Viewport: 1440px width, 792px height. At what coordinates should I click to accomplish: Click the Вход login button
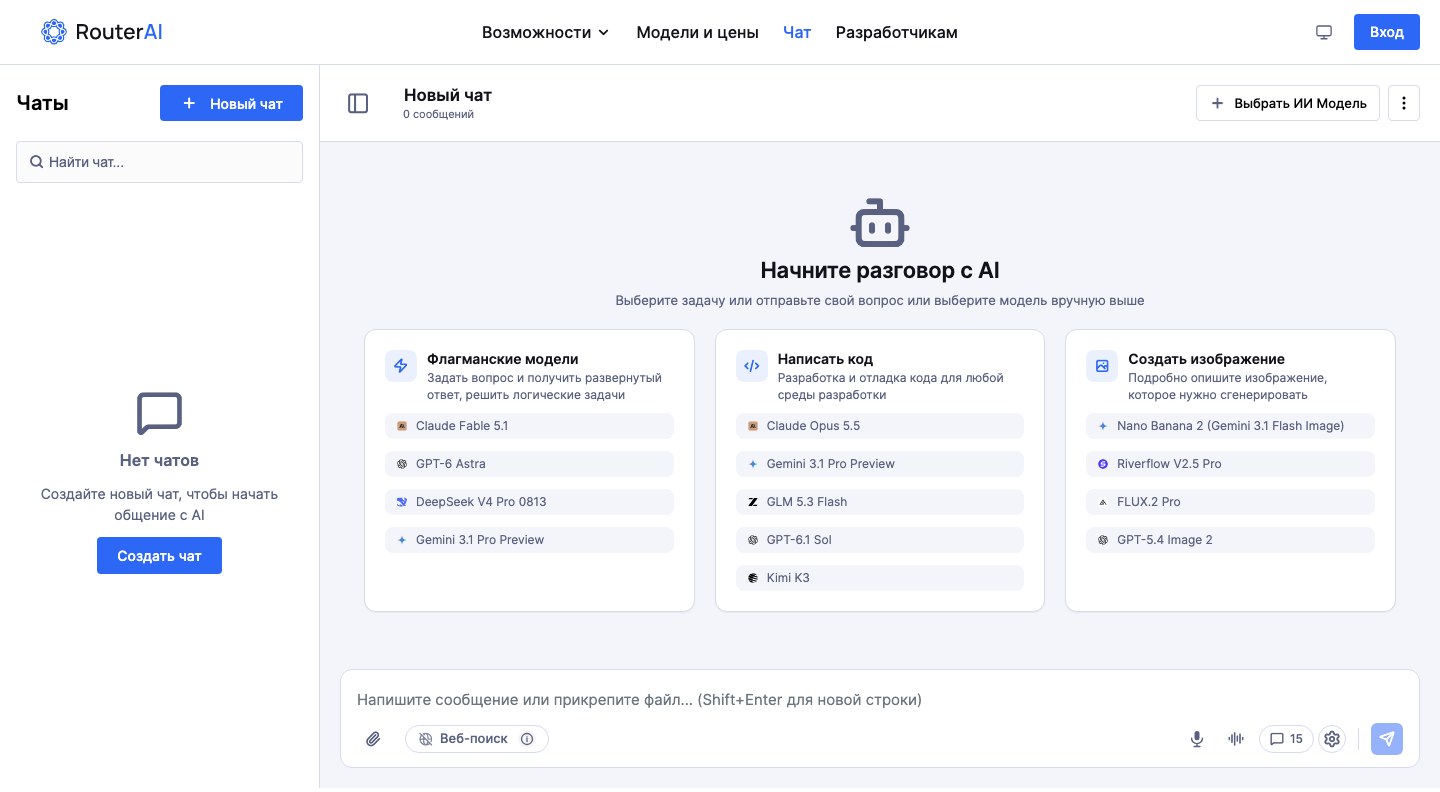point(1386,32)
